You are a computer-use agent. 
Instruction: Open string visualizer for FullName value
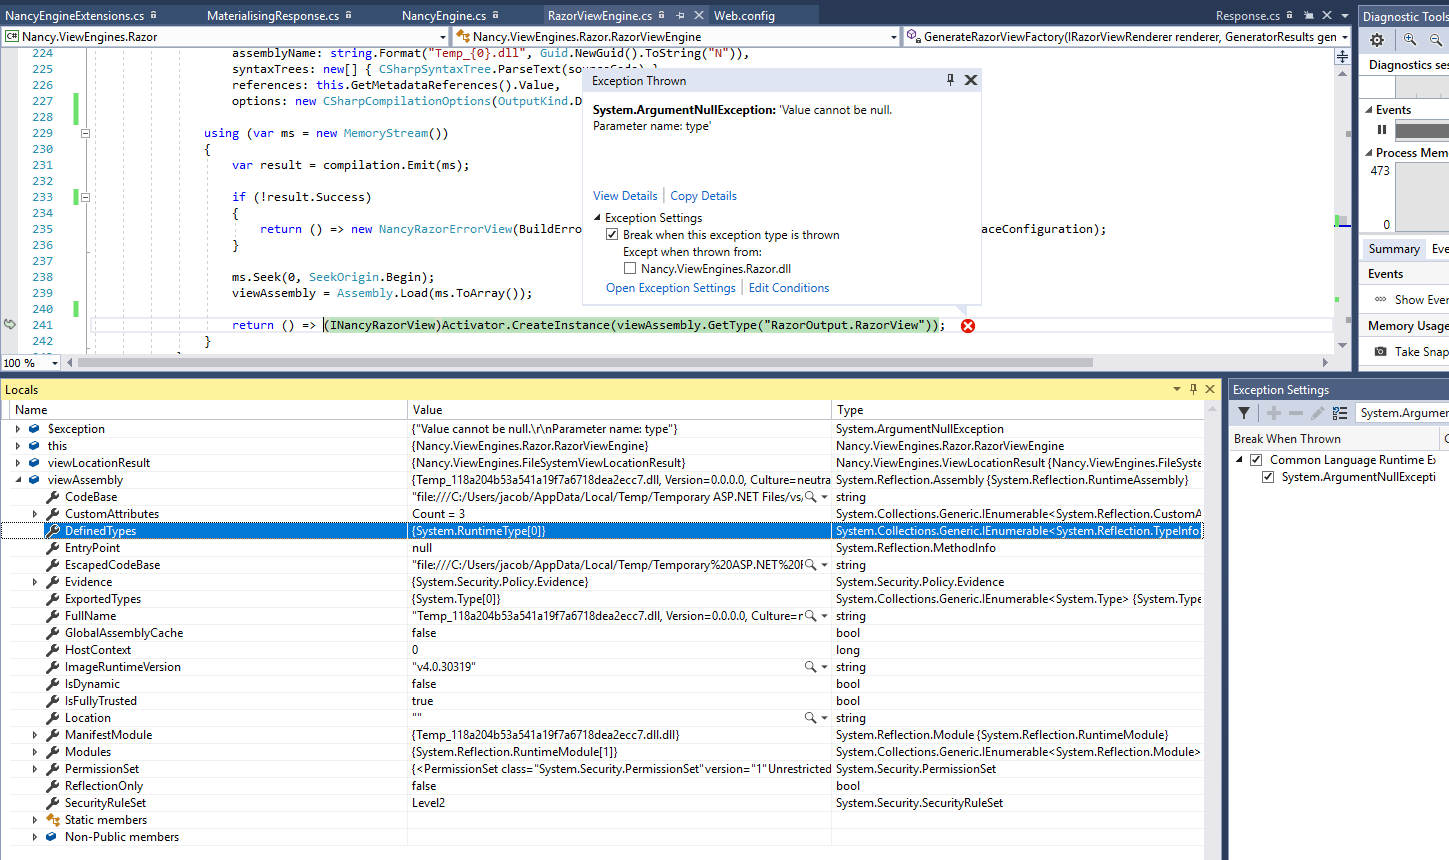[x=811, y=616]
